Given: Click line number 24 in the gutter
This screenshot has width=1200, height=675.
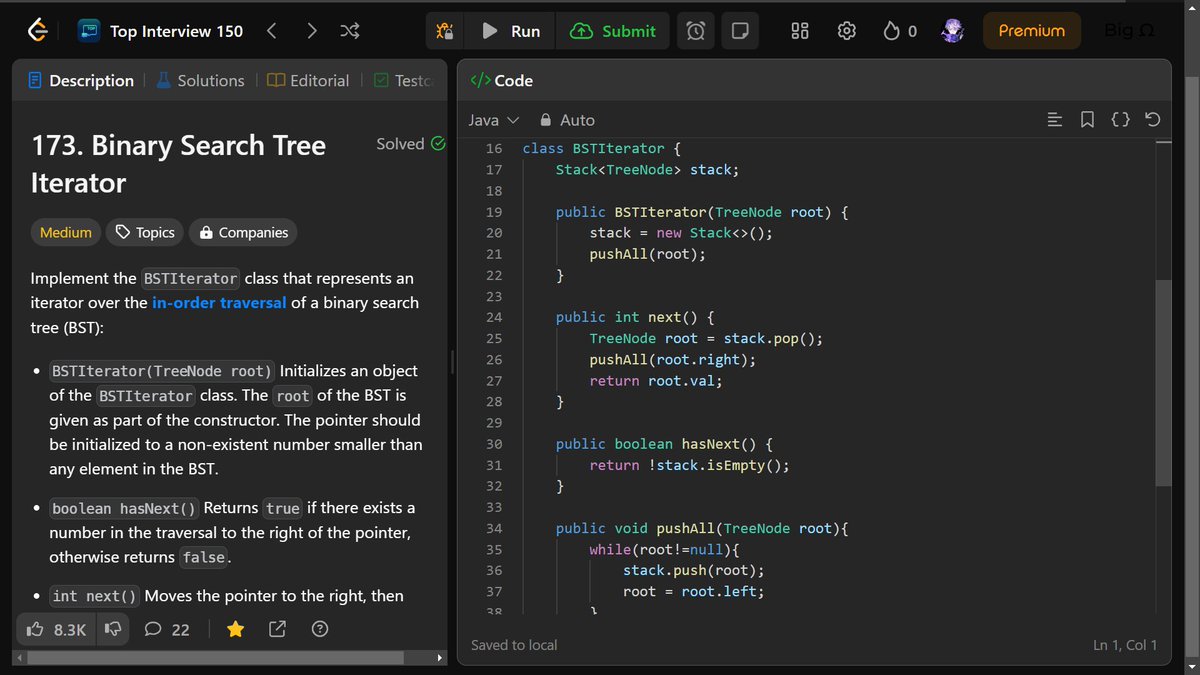Looking at the screenshot, I should tap(494, 317).
